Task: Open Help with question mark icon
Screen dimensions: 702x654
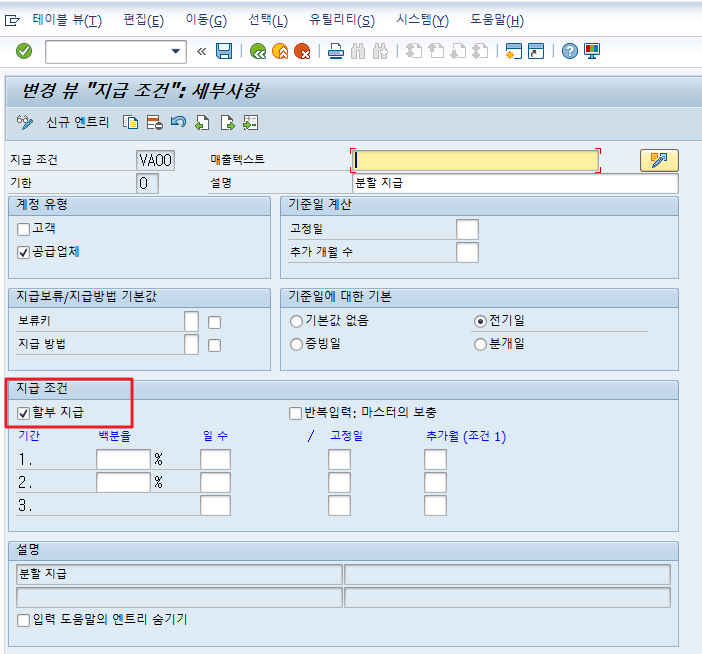Action: [x=569, y=51]
